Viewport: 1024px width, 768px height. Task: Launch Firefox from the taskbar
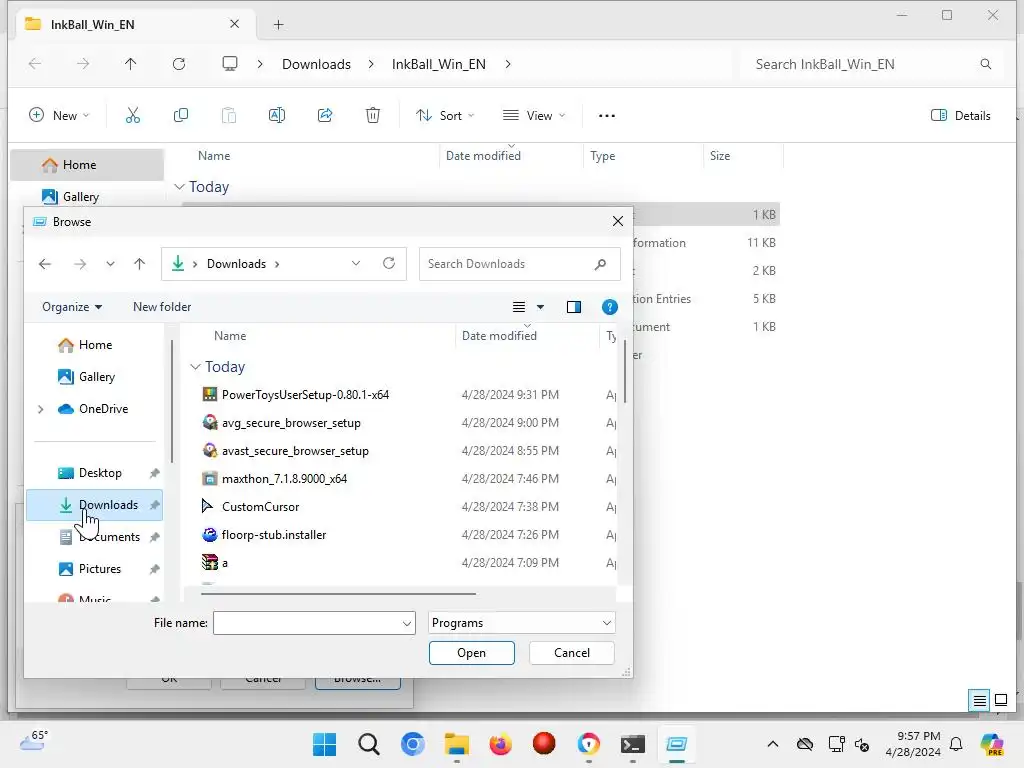click(500, 744)
